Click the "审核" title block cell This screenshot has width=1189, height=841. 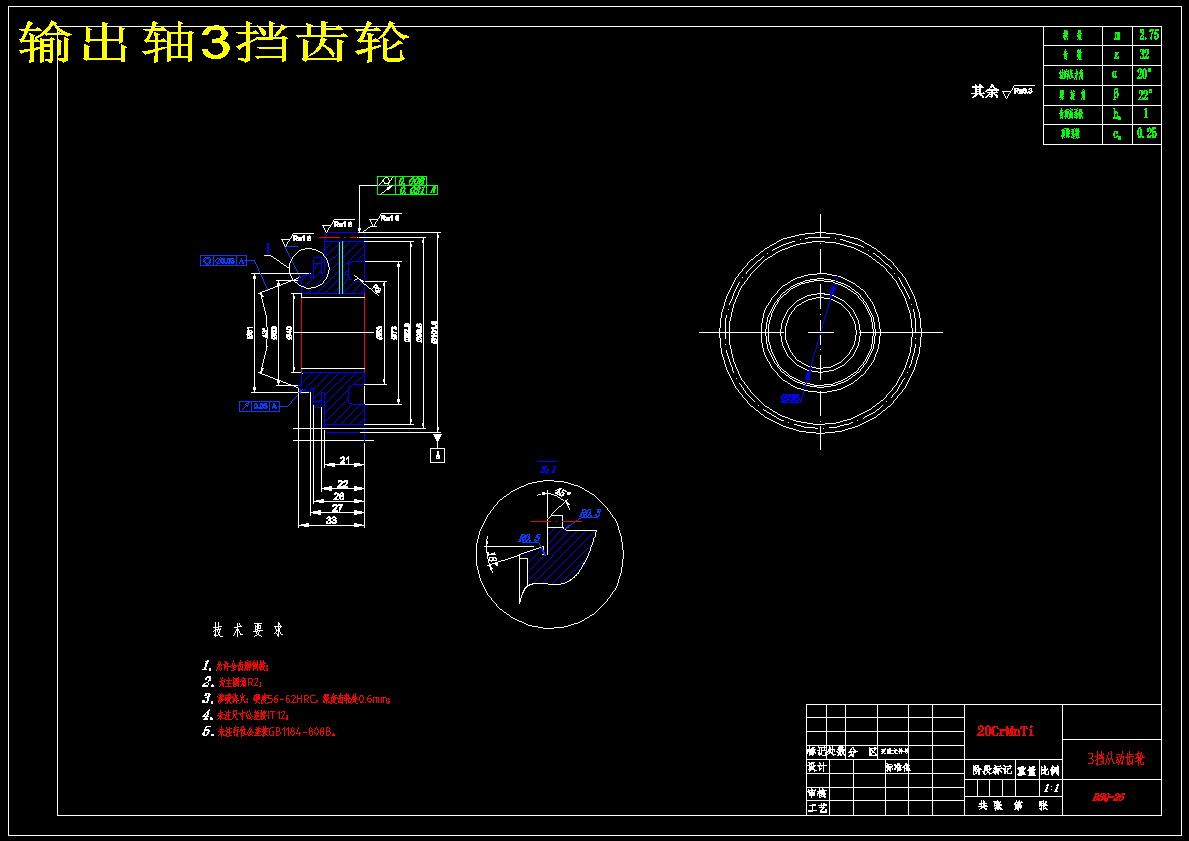point(817,792)
